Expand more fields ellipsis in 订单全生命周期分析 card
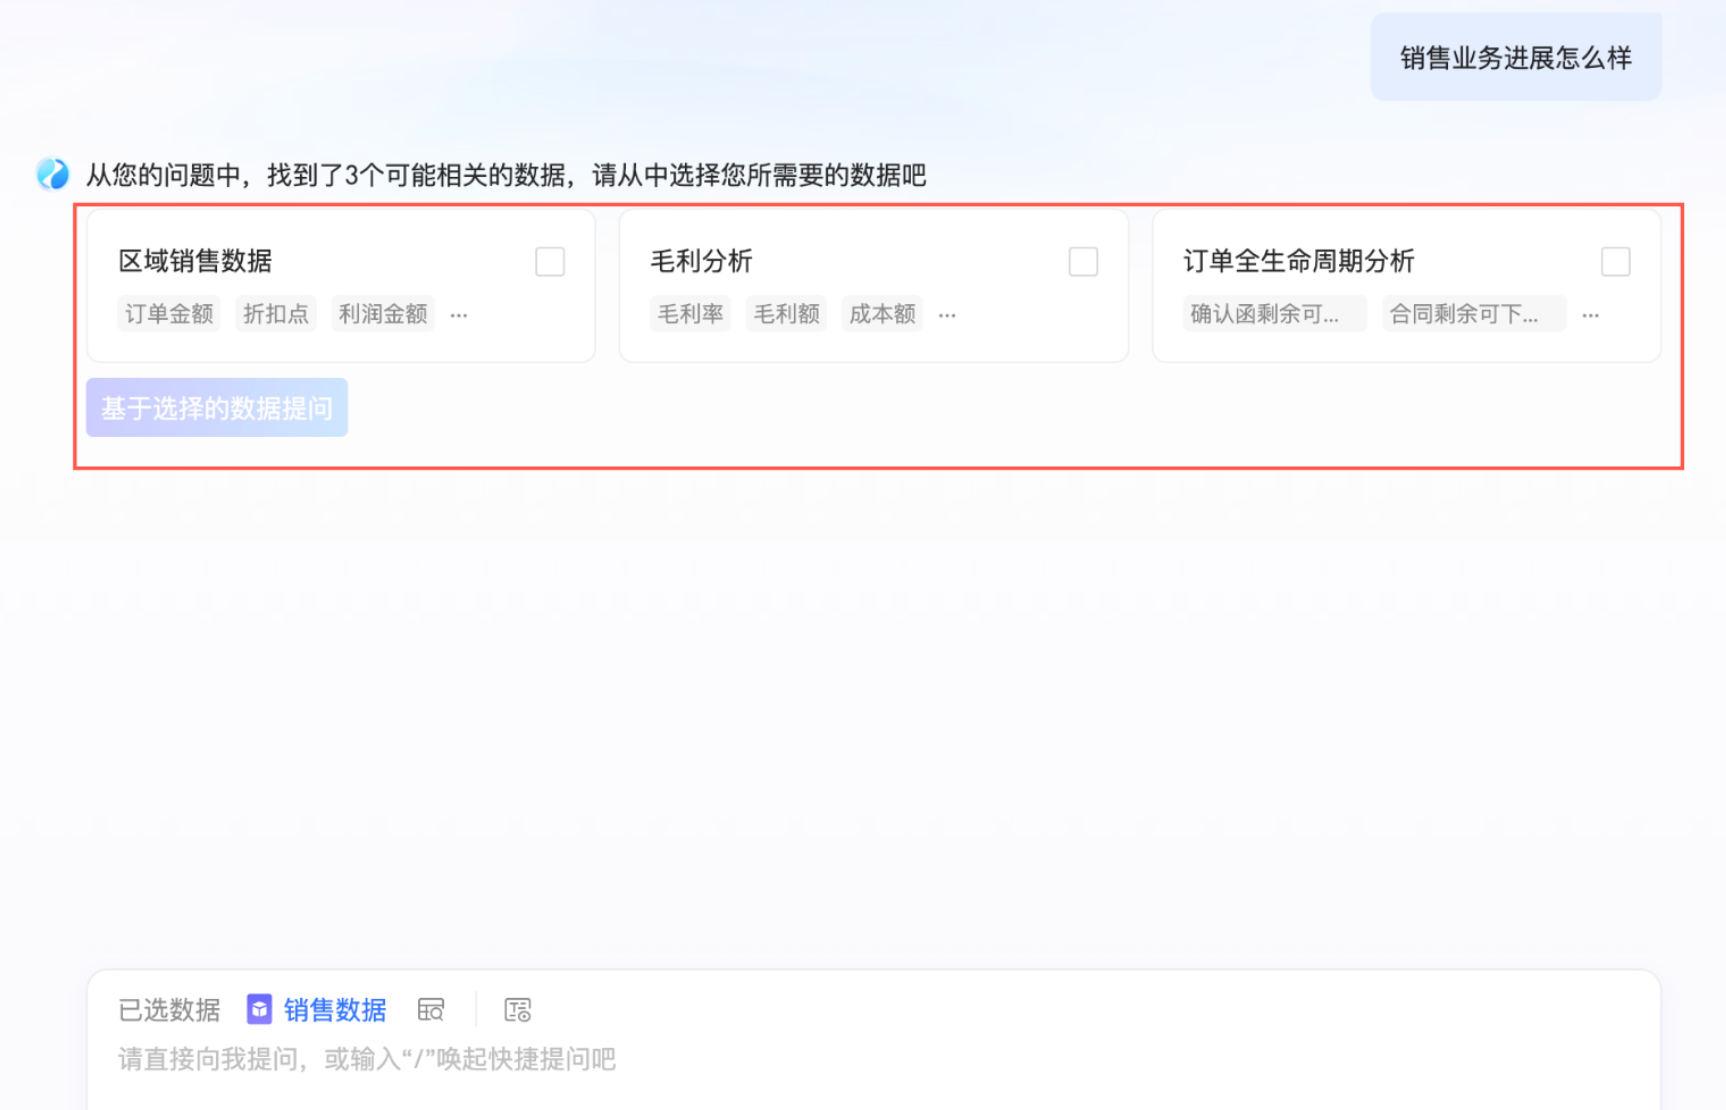1726x1110 pixels. [x=1591, y=315]
